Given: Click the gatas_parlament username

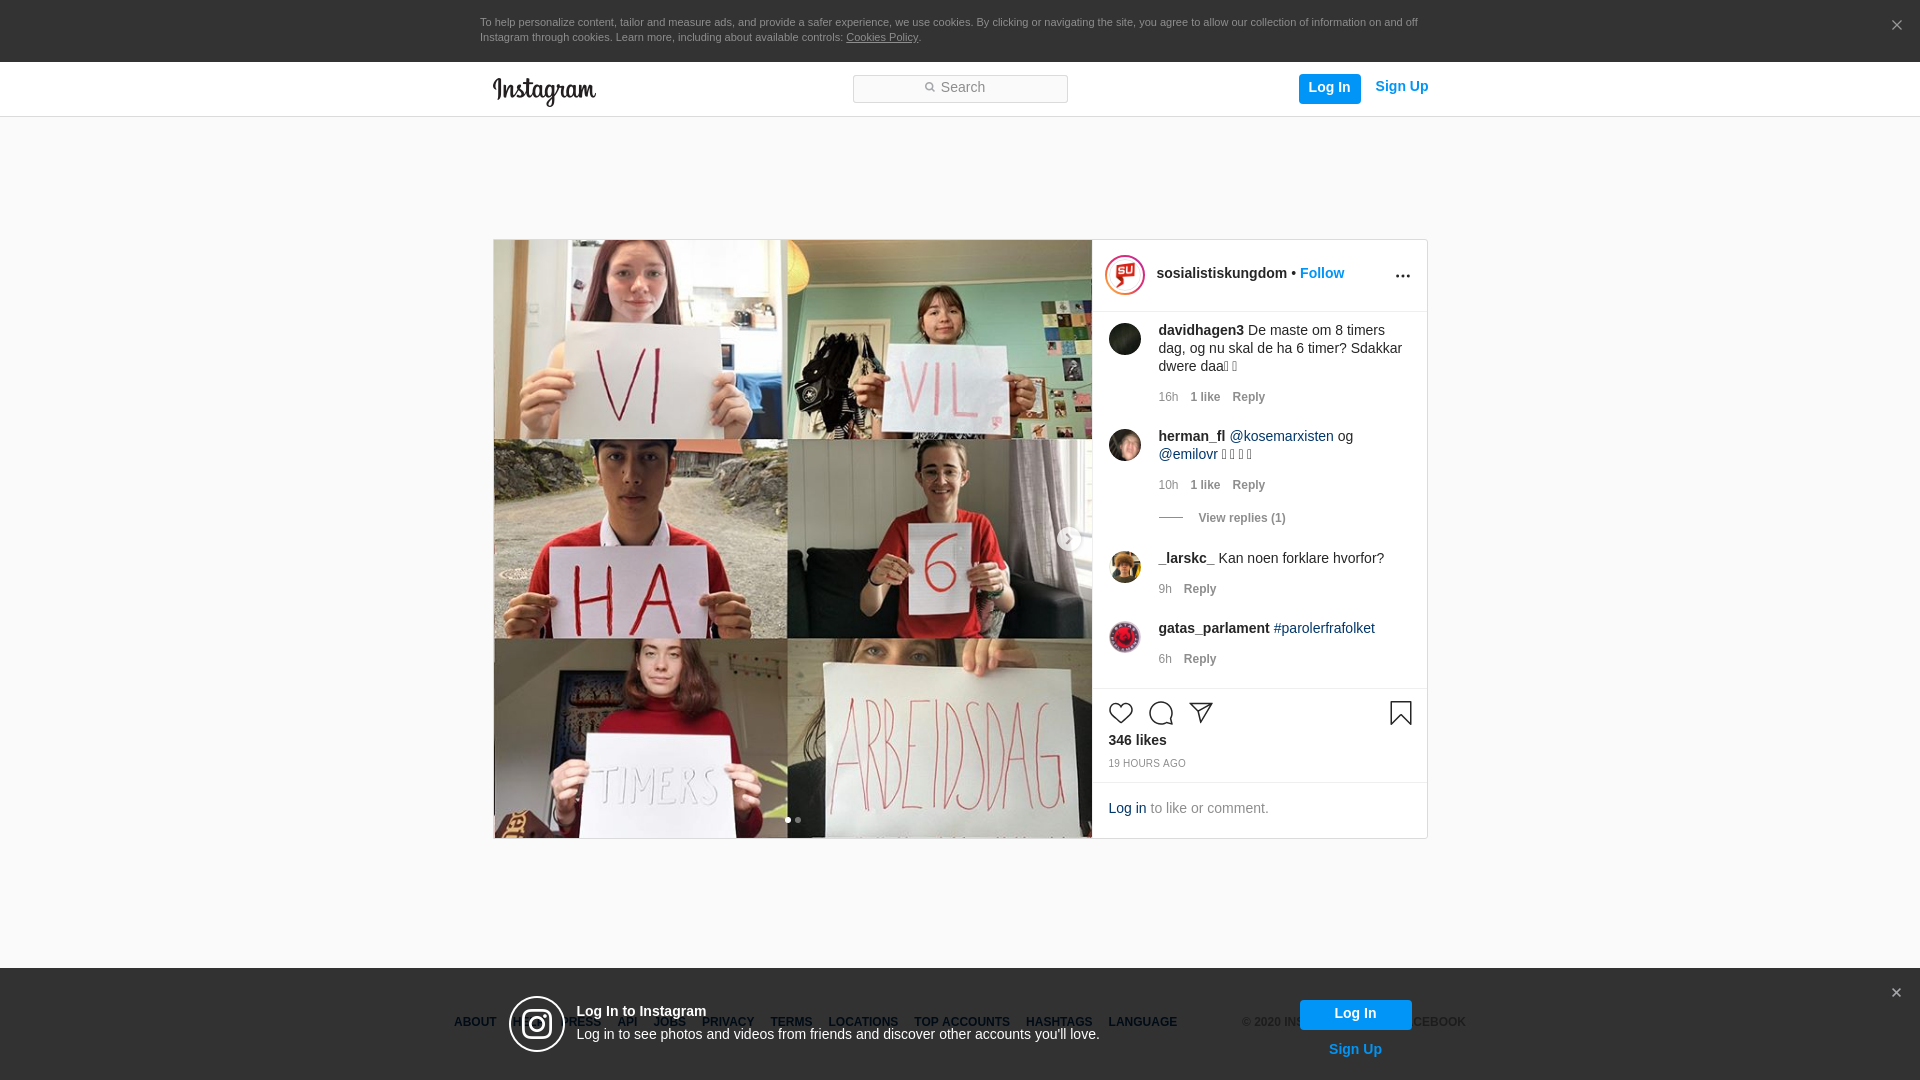Looking at the screenshot, I should 1213,628.
